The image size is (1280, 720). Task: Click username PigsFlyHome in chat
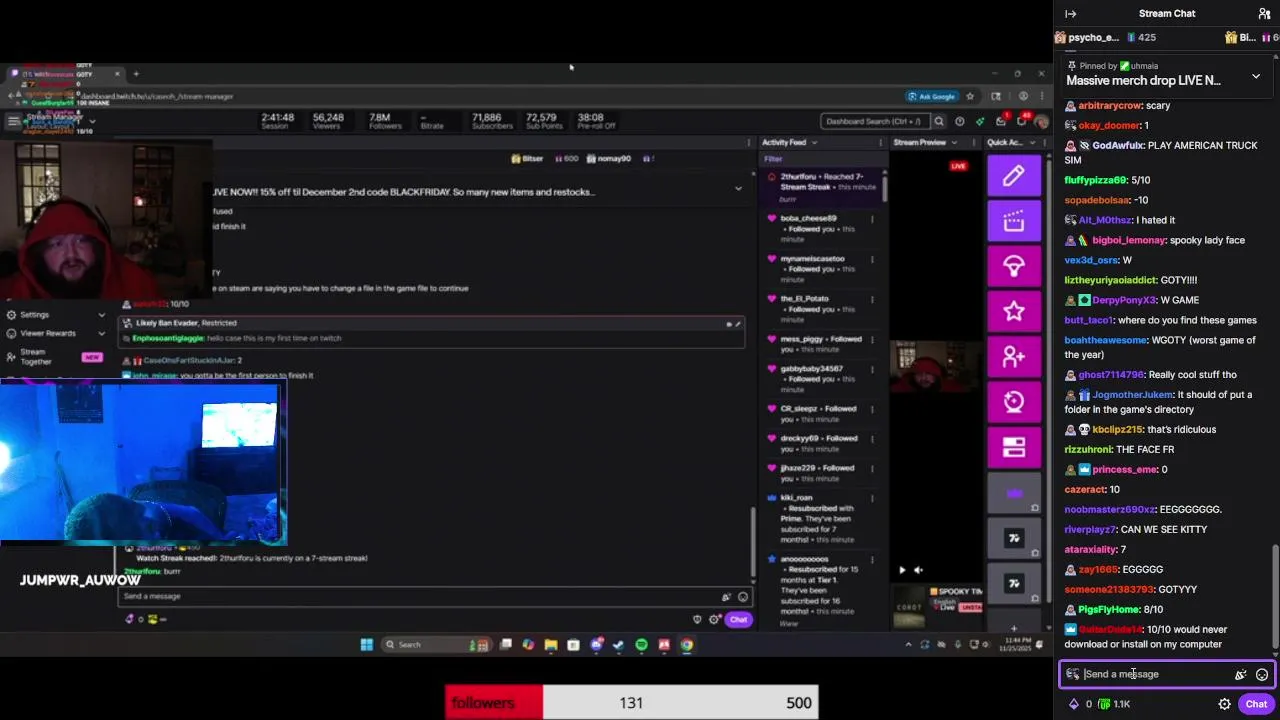tap(1110, 609)
